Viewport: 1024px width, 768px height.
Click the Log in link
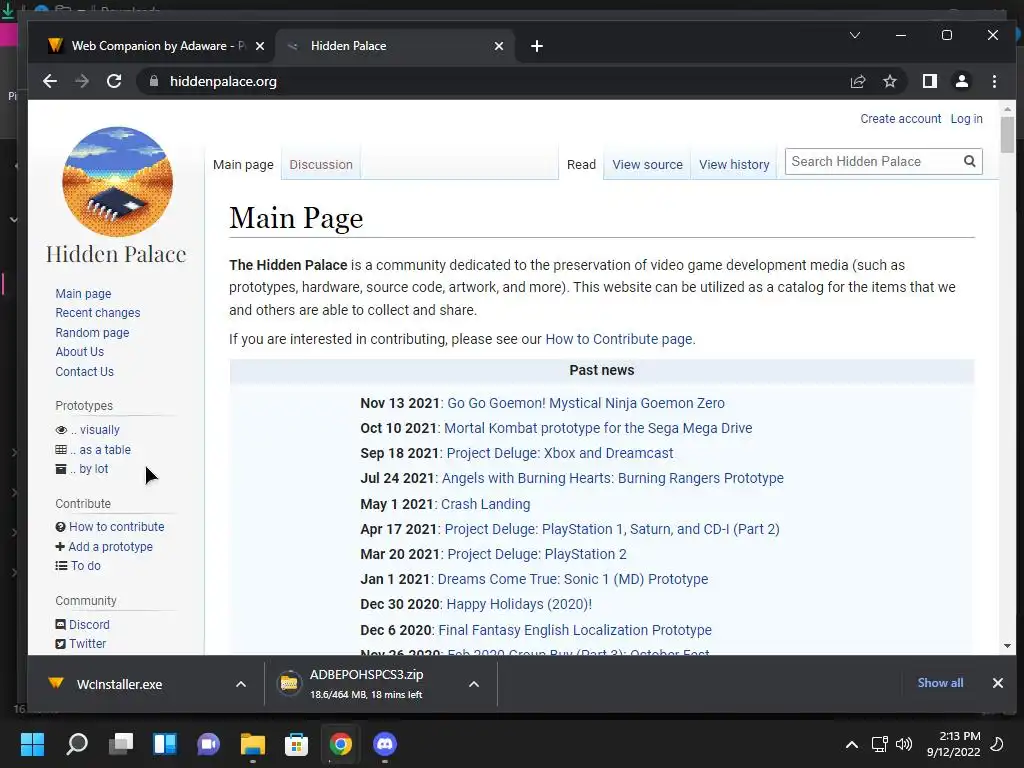pyautogui.click(x=967, y=119)
